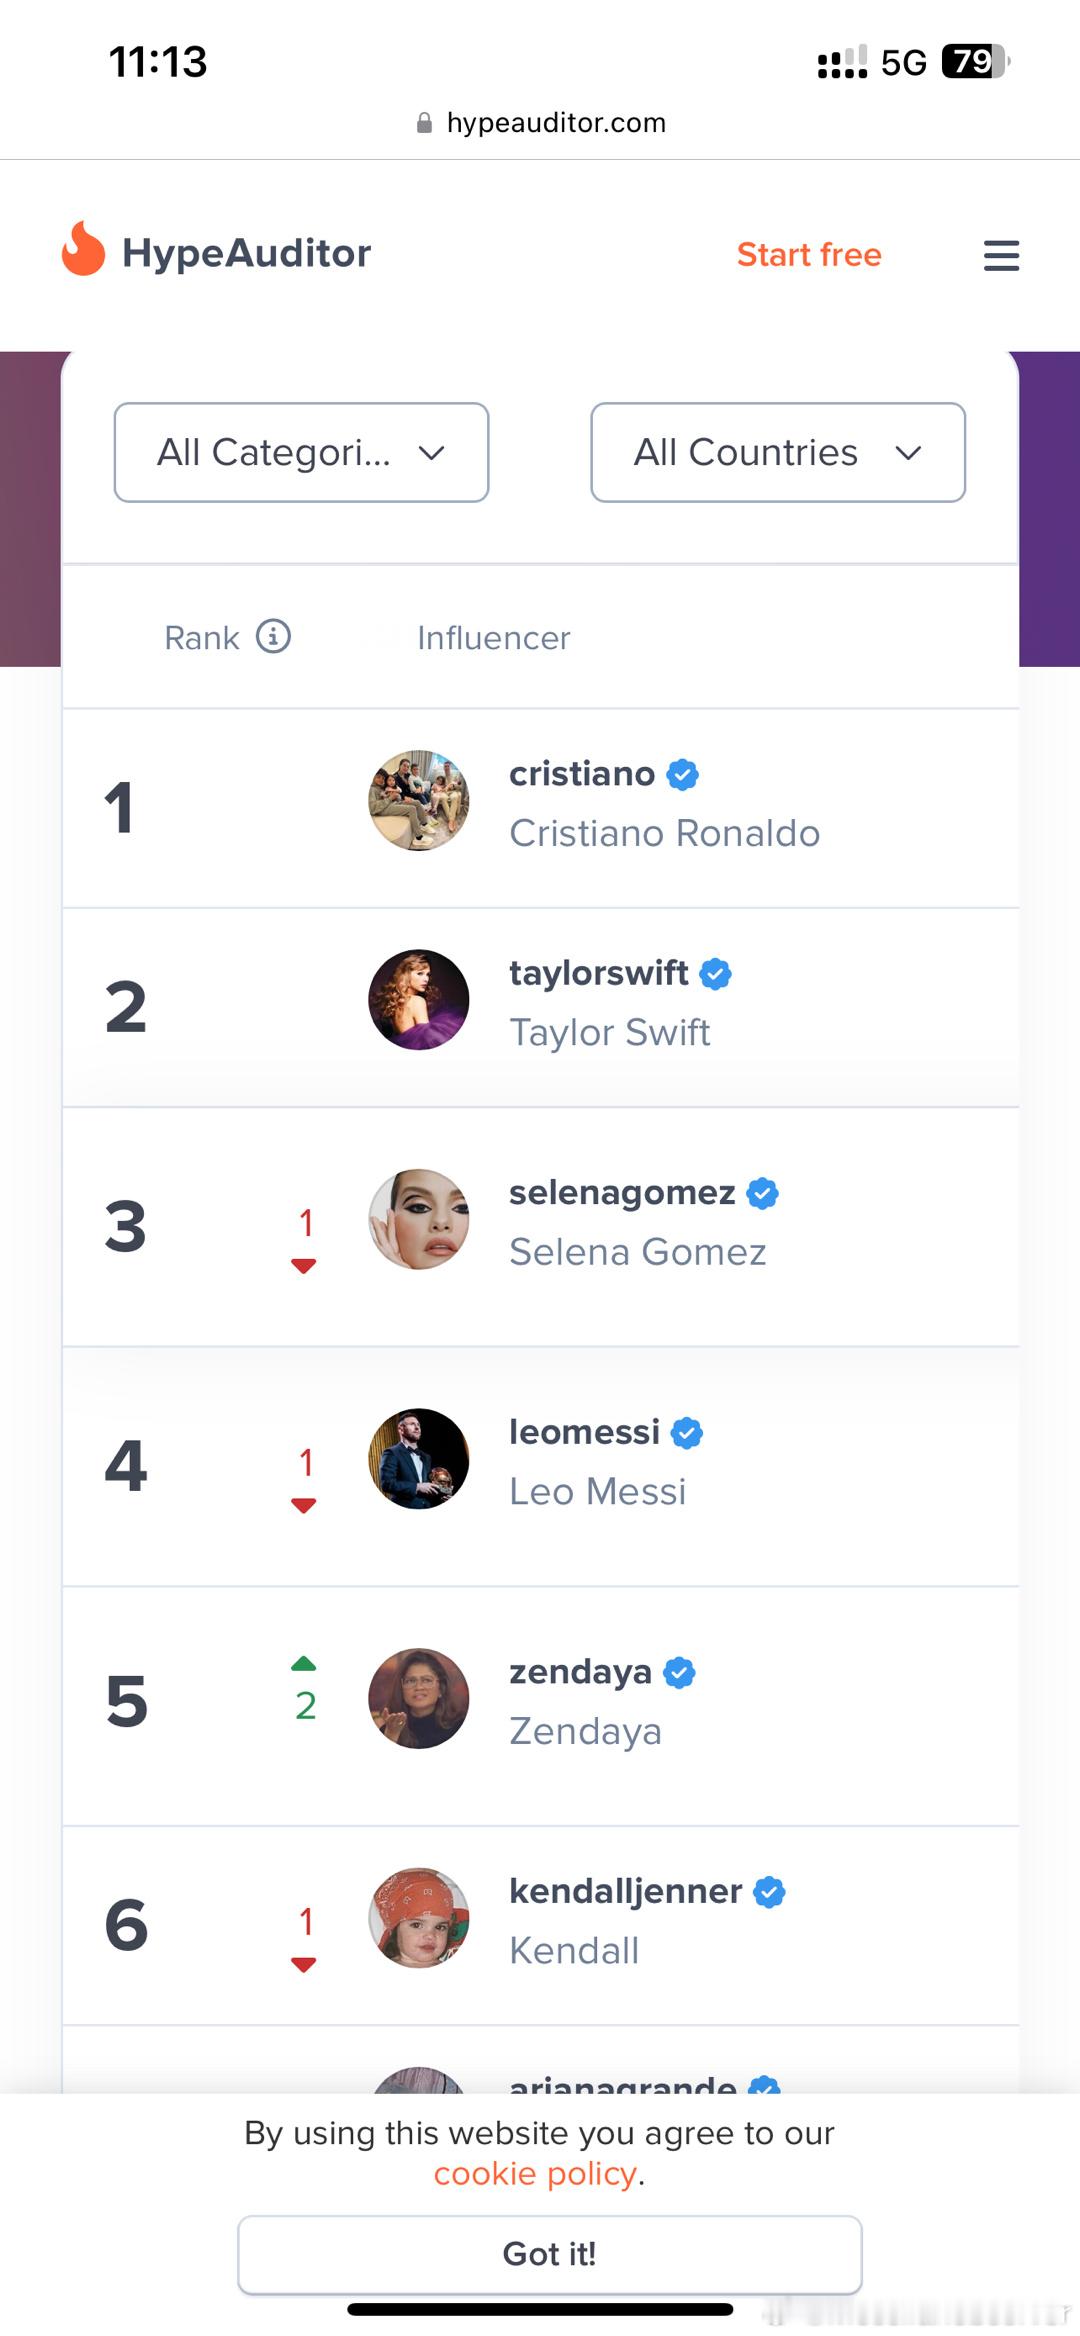Screen dimensions: 1080x2336
Task: Click the Rank info icon
Action: (x=273, y=636)
